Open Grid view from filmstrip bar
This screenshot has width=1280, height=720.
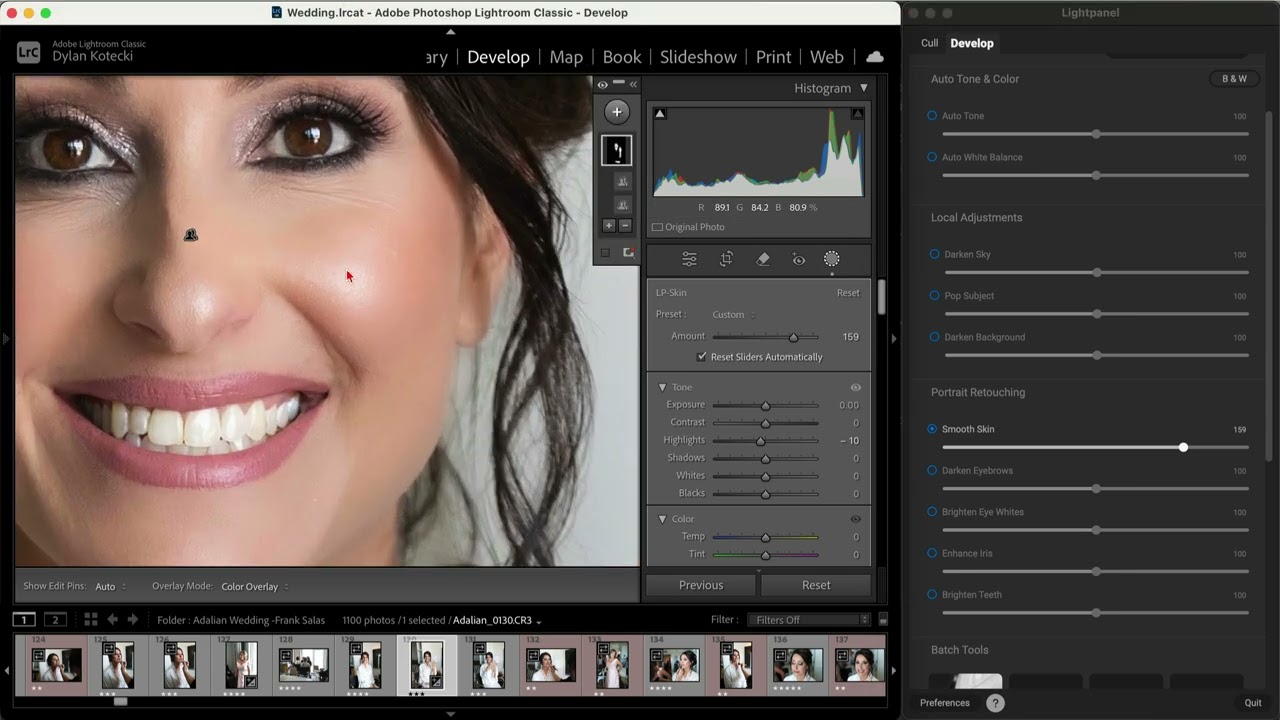pyautogui.click(x=90, y=620)
